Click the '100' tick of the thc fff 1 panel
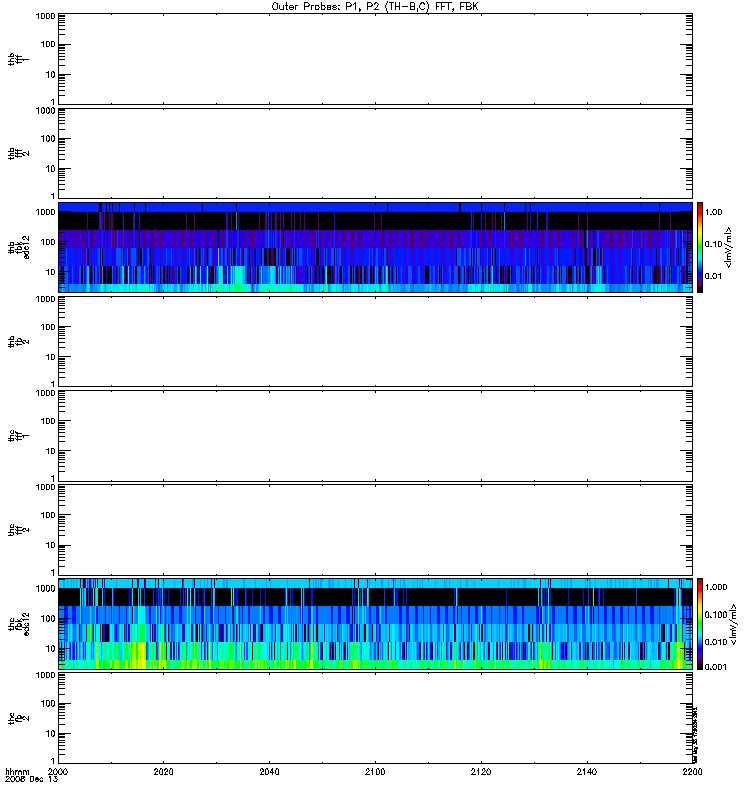This screenshot has height=800, width=750. 48,421
